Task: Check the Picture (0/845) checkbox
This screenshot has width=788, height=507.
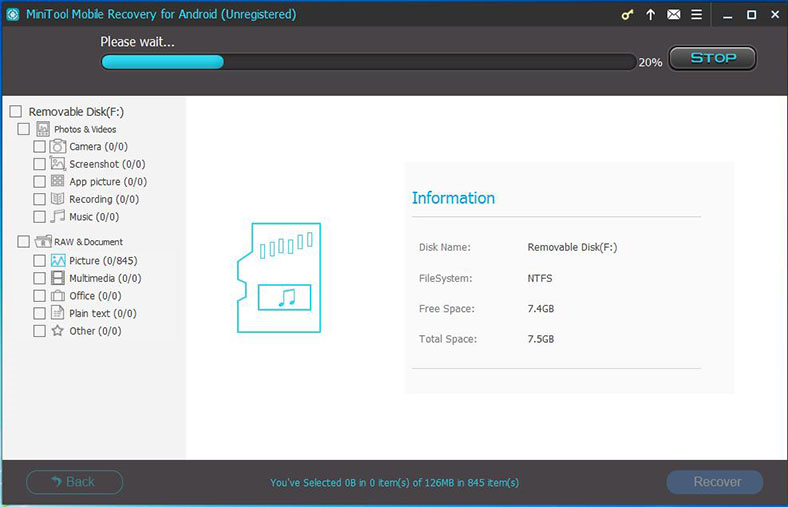Action: [39, 260]
